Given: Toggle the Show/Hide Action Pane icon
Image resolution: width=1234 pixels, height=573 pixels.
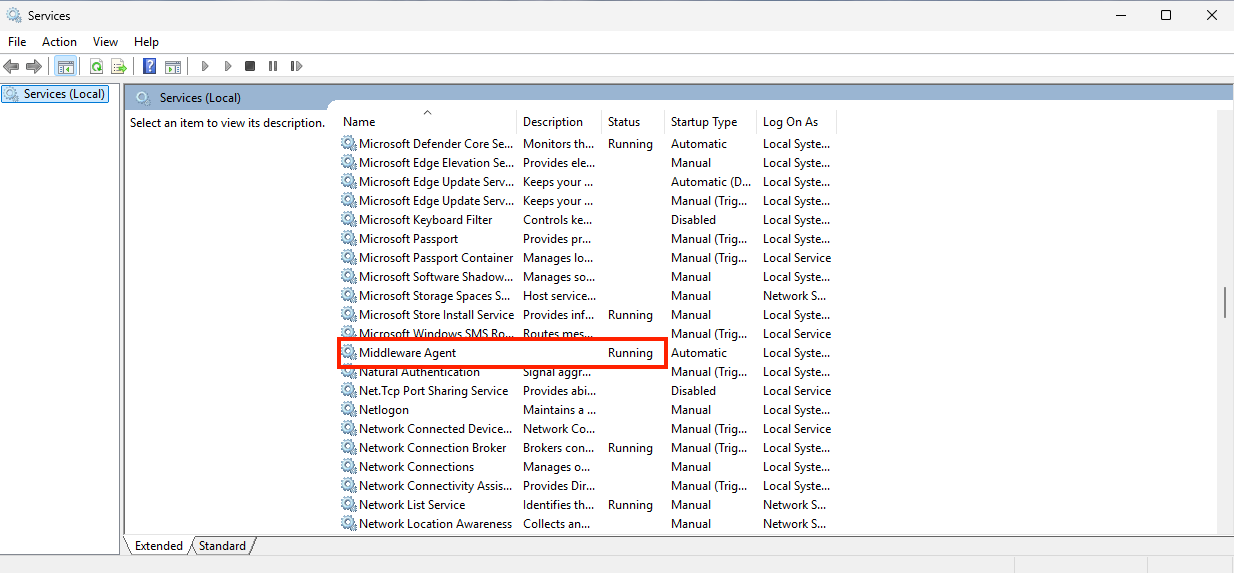Looking at the screenshot, I should pyautogui.click(x=173, y=66).
